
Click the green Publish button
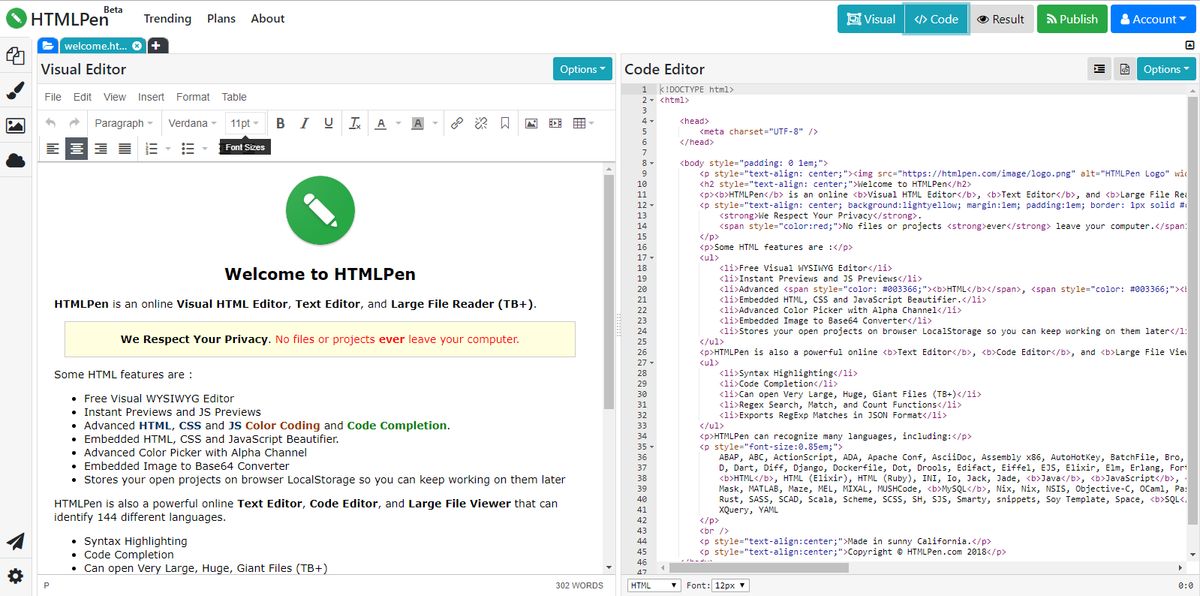pos(1071,18)
